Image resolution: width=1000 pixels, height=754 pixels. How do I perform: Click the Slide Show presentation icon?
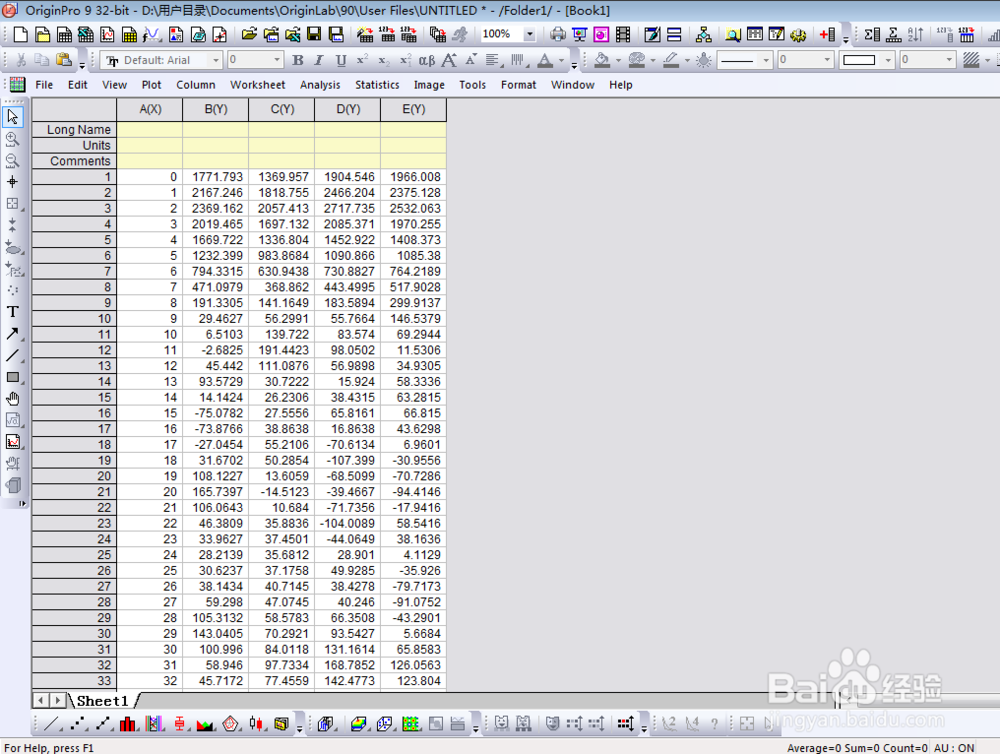click(x=580, y=34)
